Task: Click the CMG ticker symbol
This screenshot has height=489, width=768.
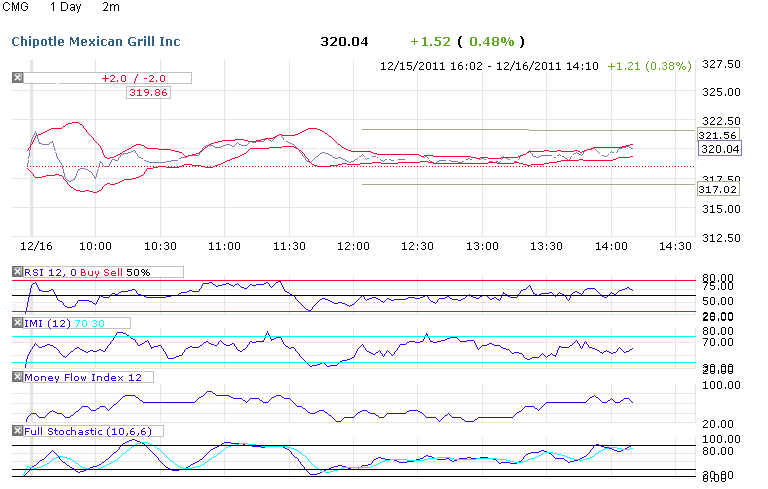Action: (16, 7)
